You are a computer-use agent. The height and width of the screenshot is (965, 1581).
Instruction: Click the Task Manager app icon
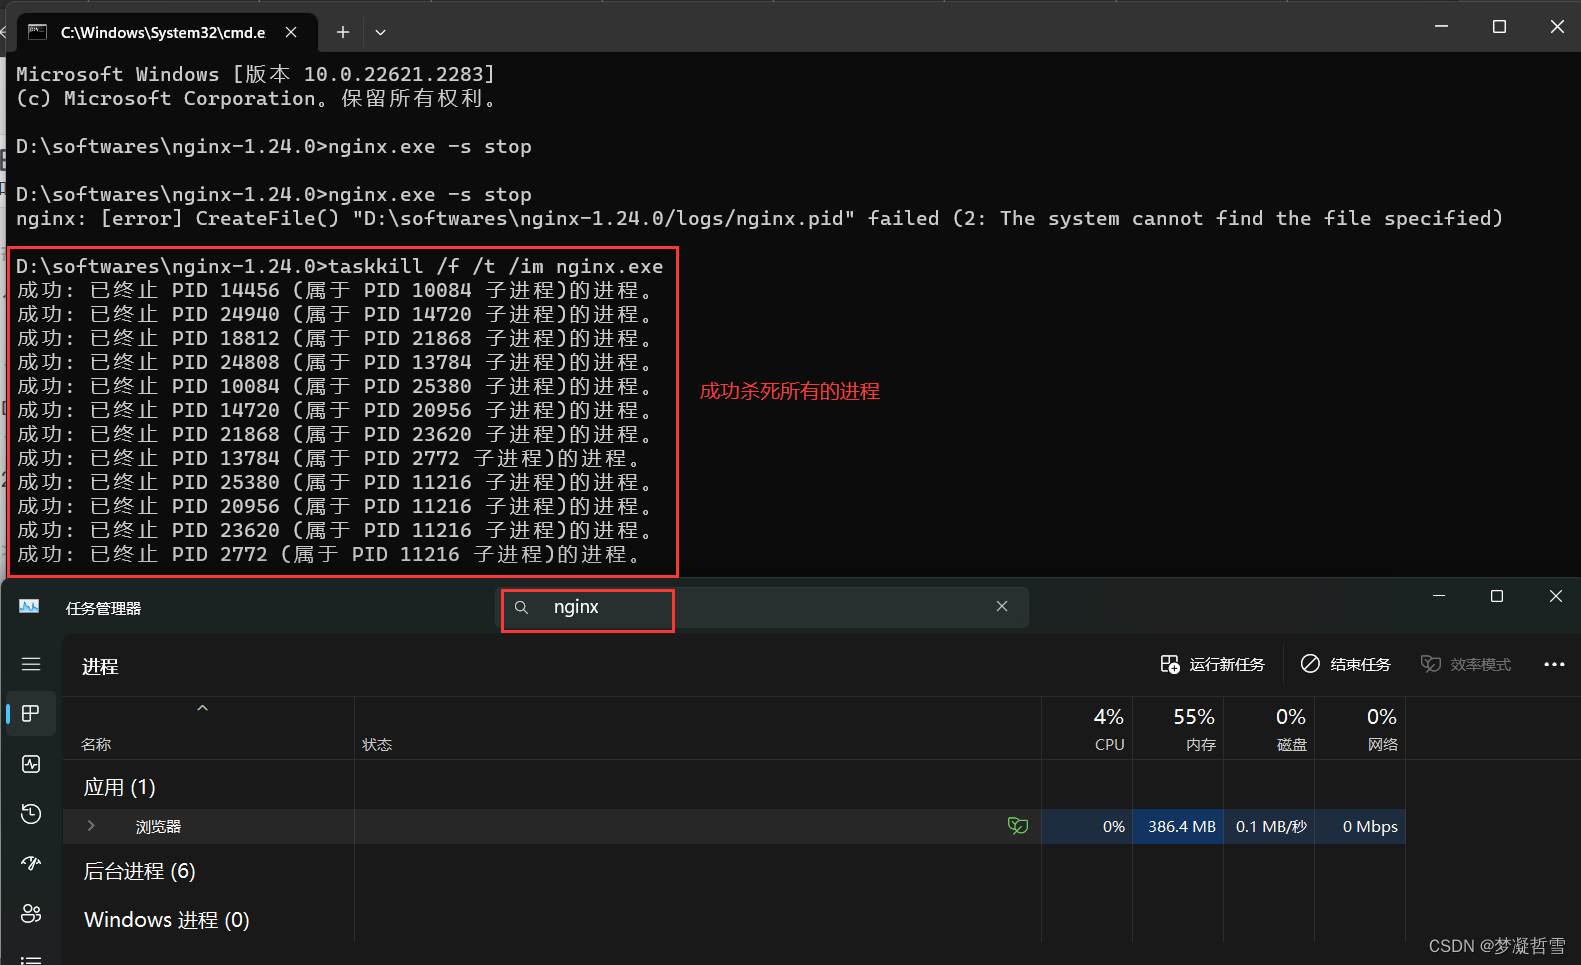(x=29, y=607)
